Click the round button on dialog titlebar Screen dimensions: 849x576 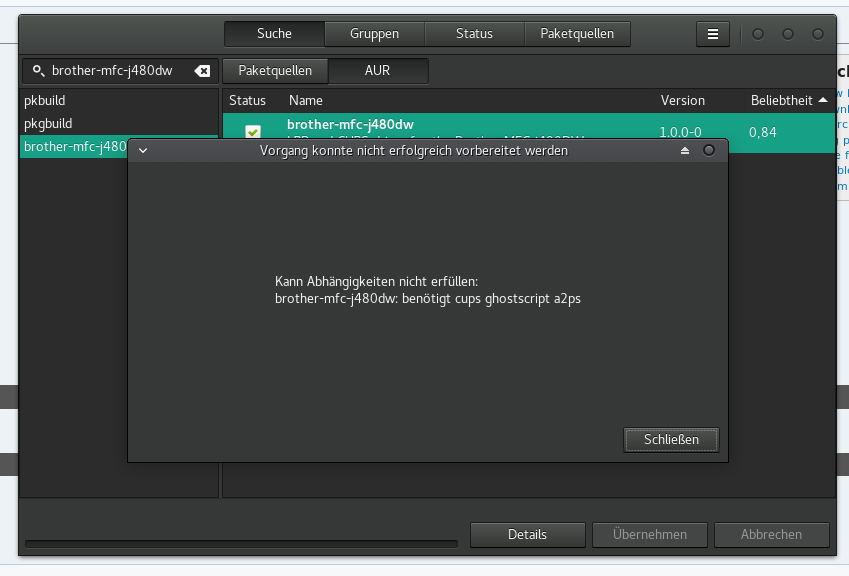(709, 151)
